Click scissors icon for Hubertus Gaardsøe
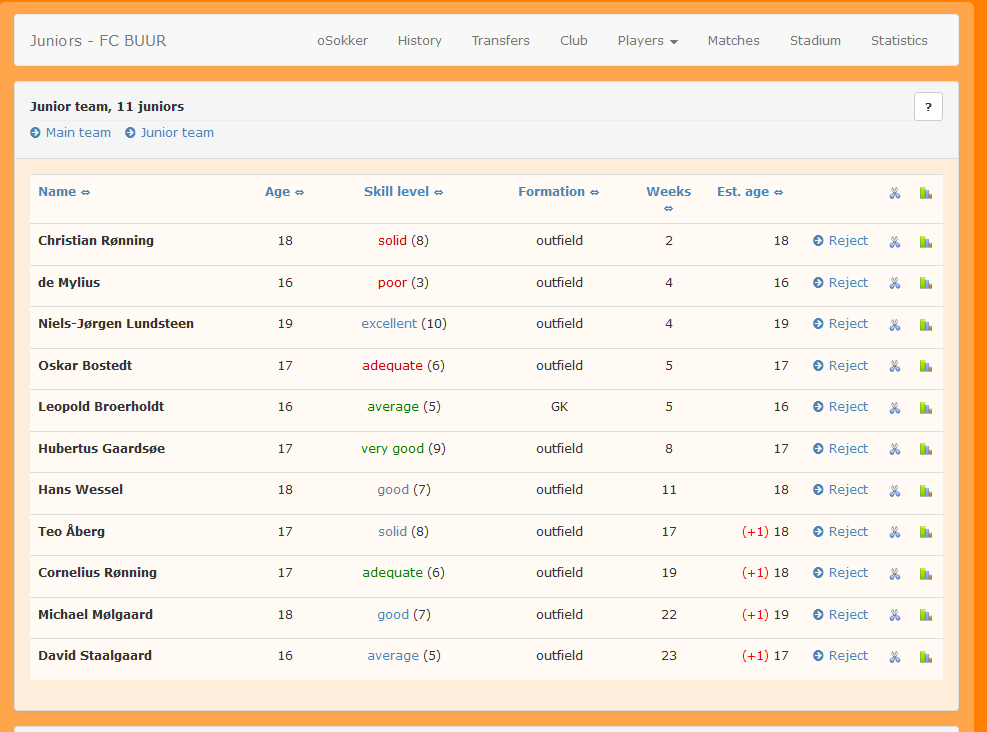 point(894,449)
